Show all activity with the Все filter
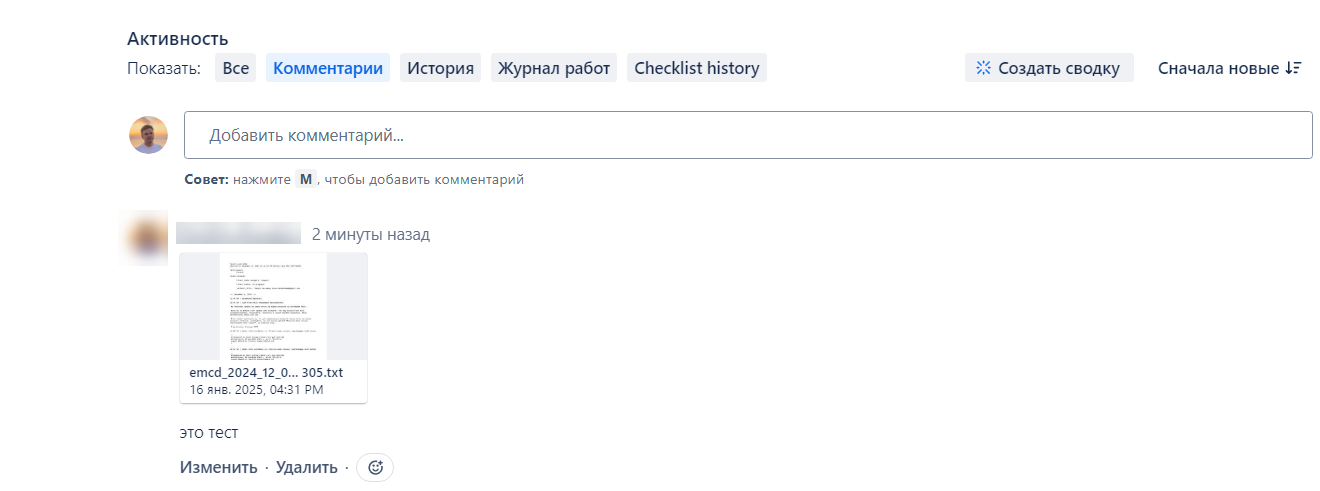The image size is (1320, 491). (x=236, y=68)
